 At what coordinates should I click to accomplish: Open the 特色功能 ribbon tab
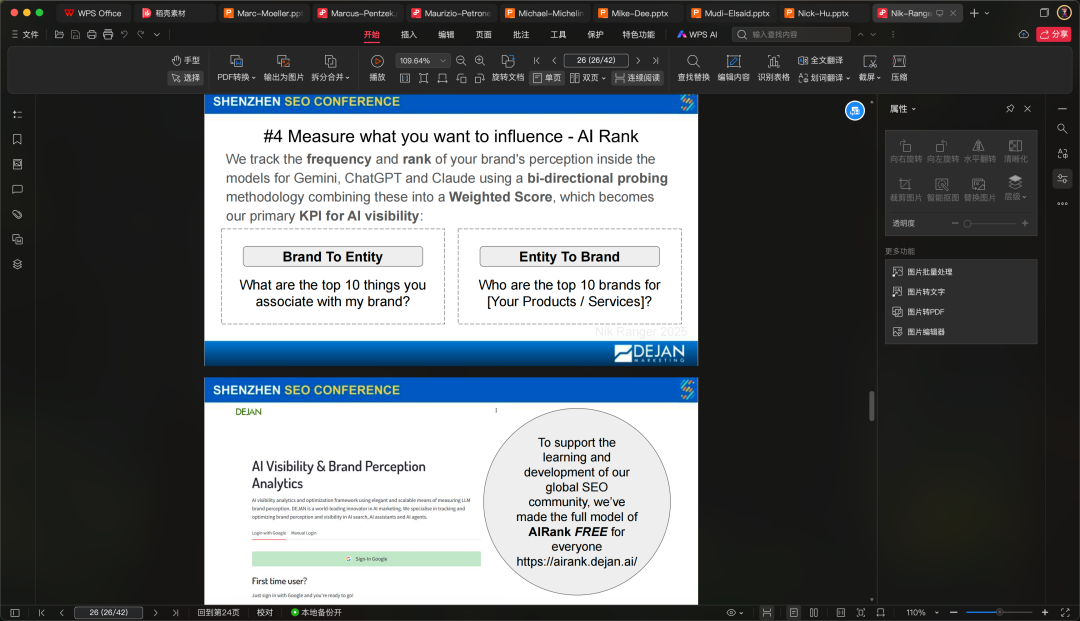pyautogui.click(x=638, y=34)
